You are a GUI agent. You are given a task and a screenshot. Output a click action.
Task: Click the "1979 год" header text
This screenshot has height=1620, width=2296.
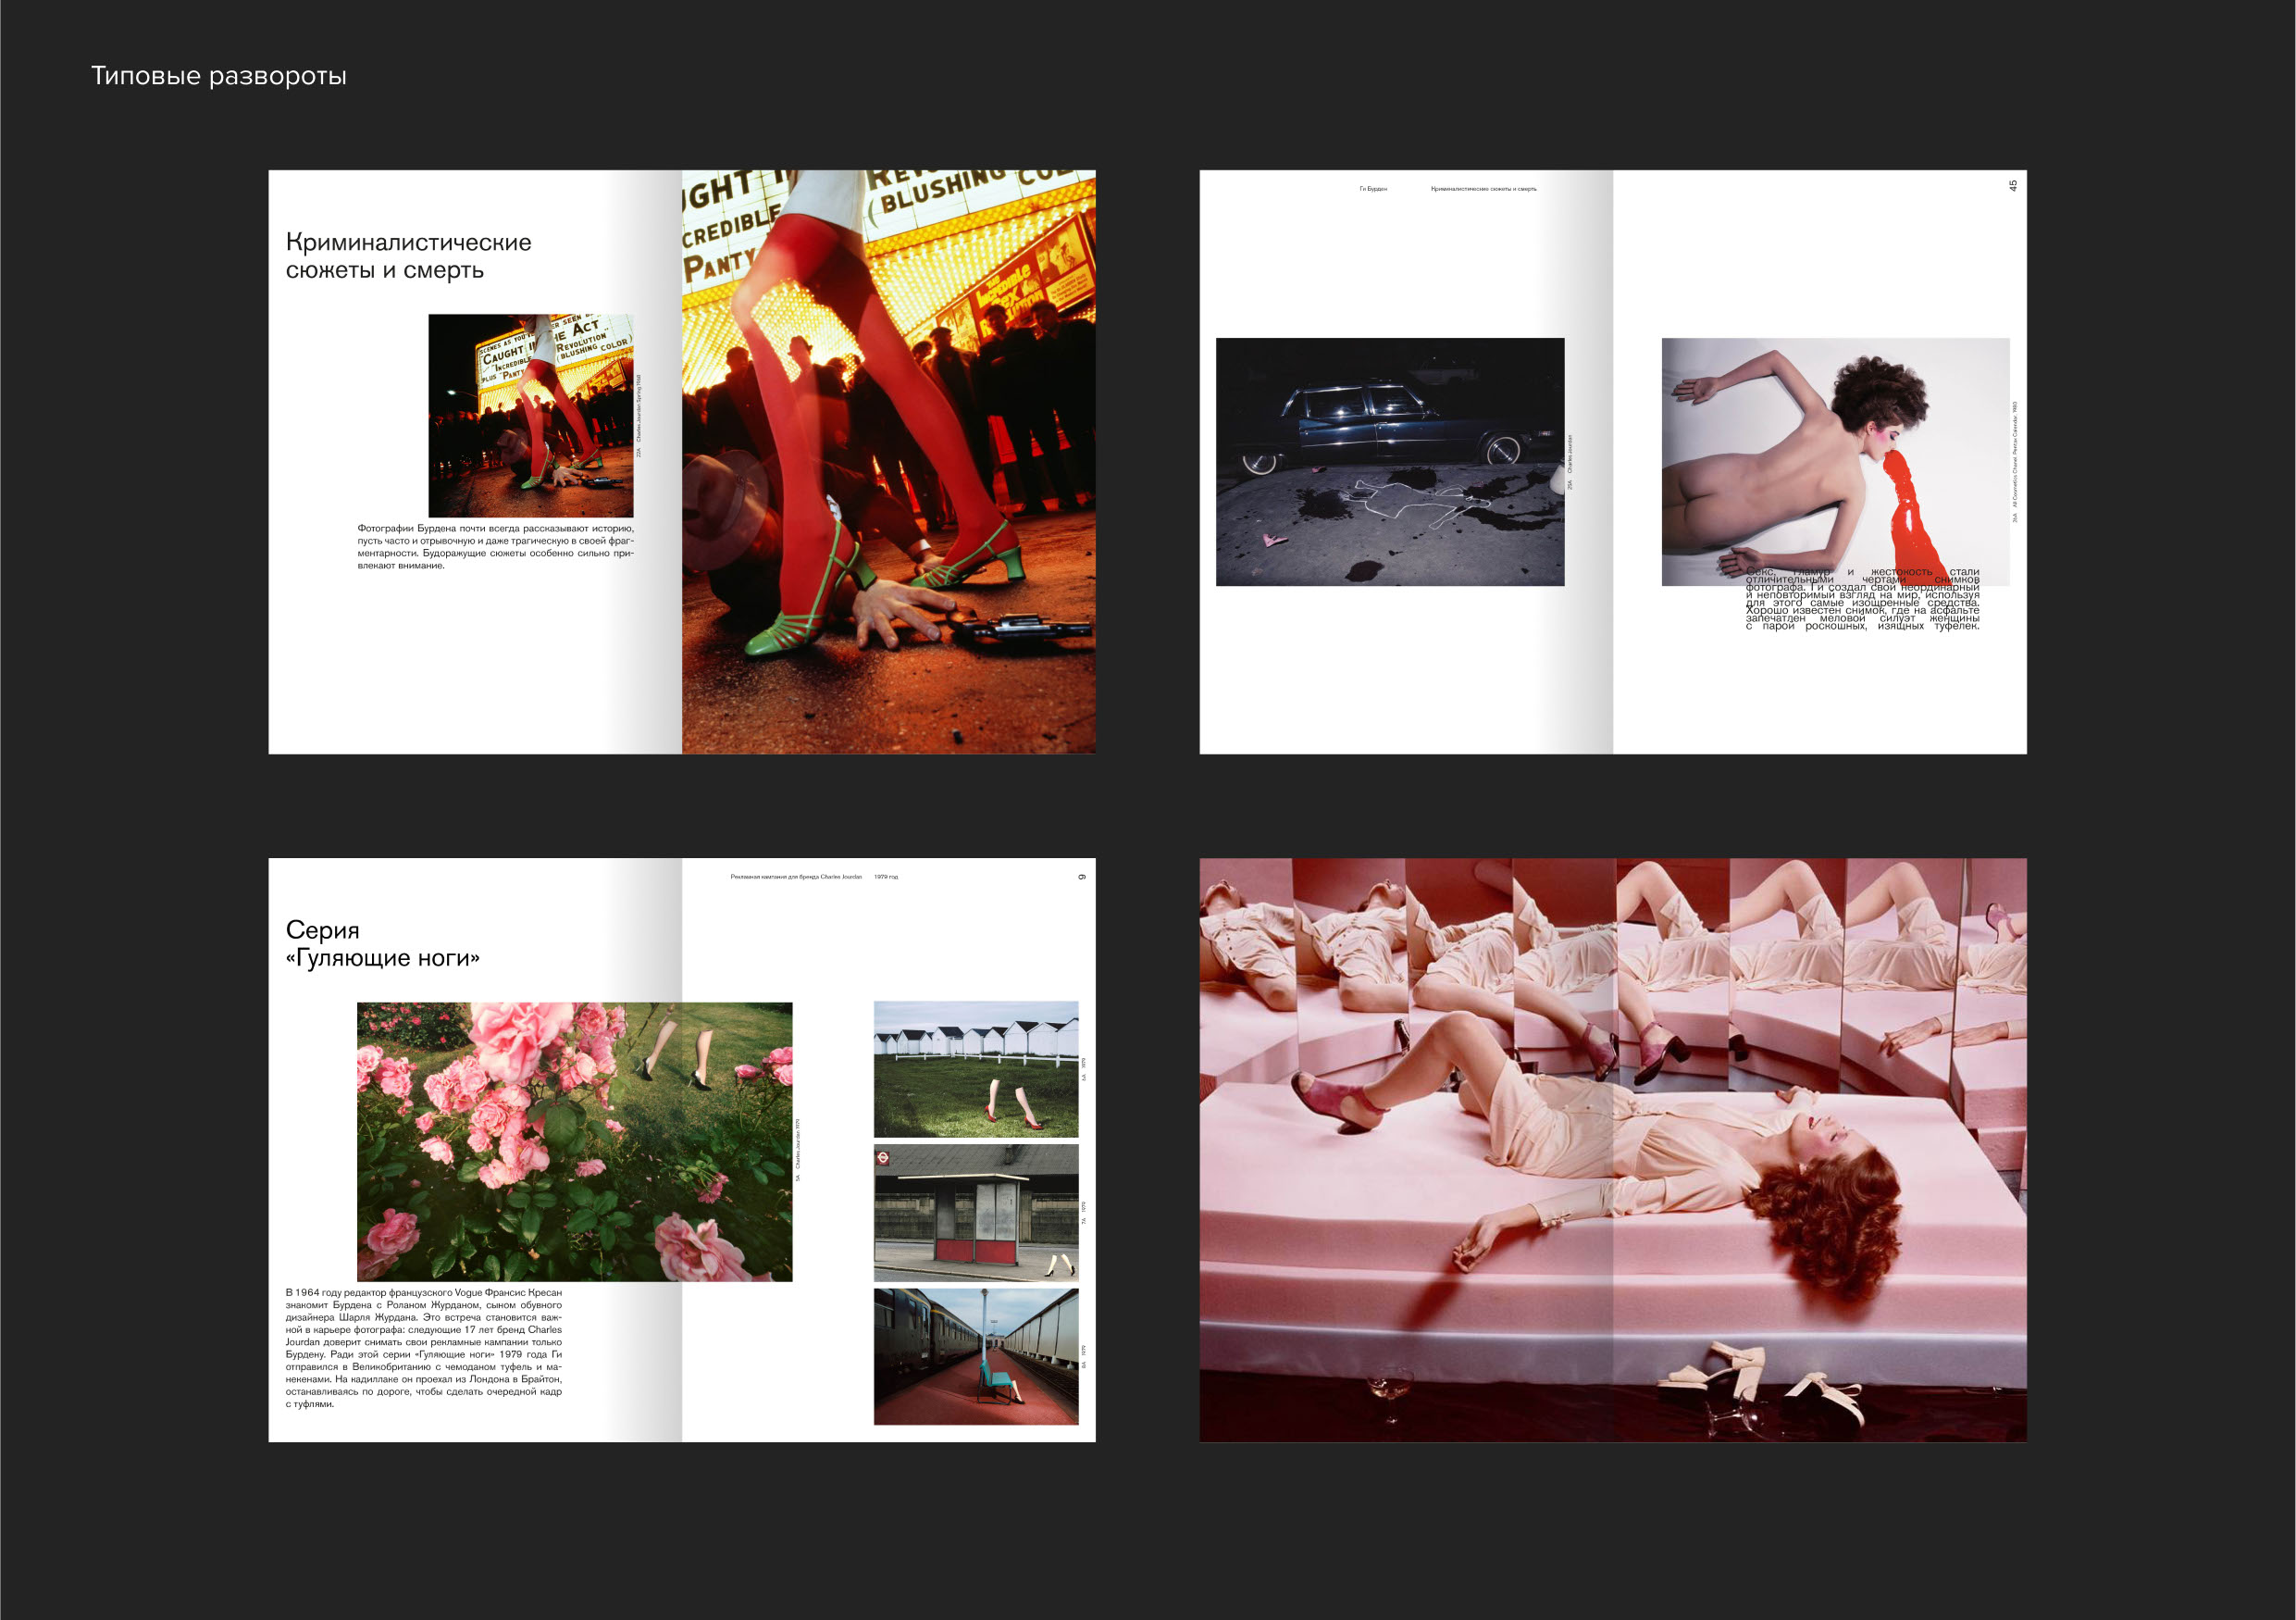[x=885, y=877]
